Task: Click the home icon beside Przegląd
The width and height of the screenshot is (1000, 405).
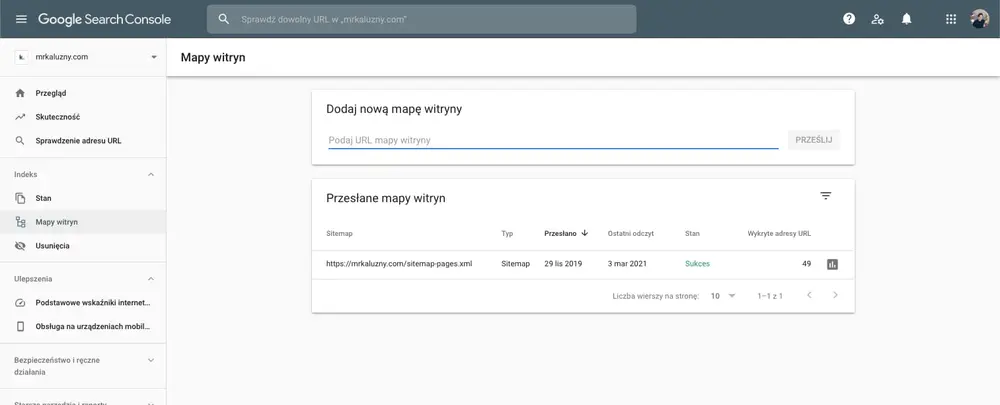Action: point(20,93)
